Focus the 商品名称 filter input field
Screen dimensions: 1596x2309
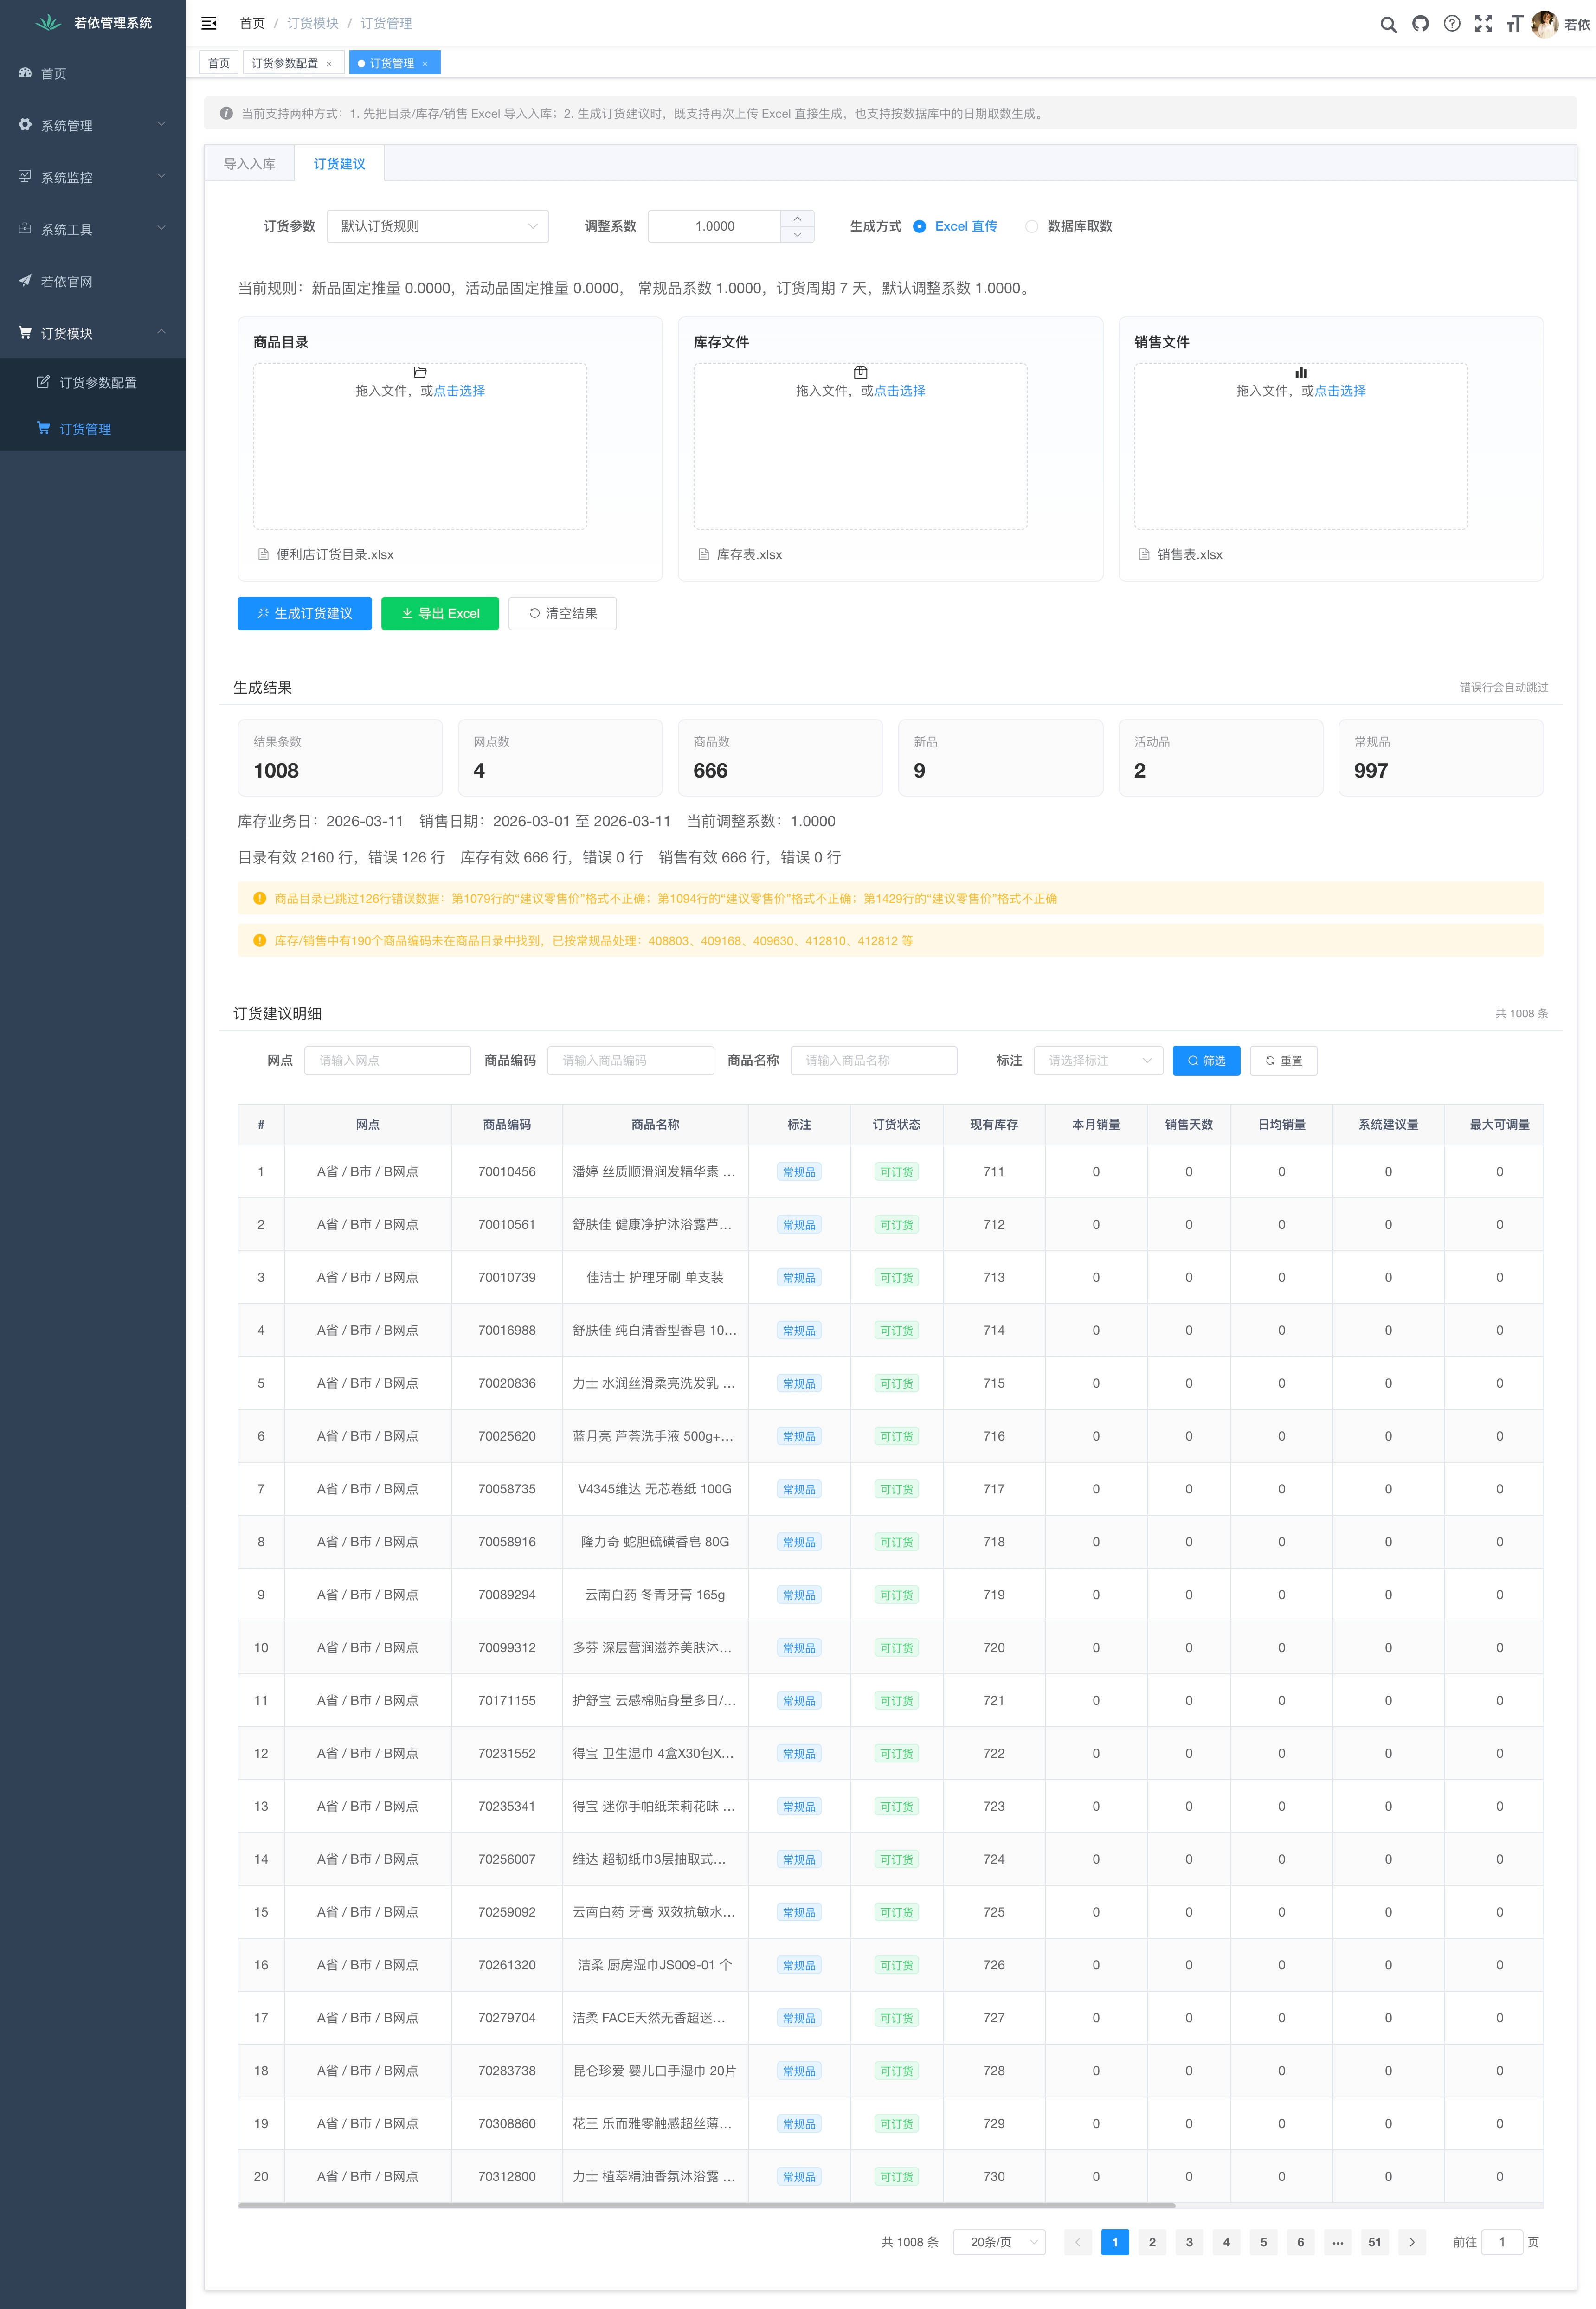point(873,1060)
